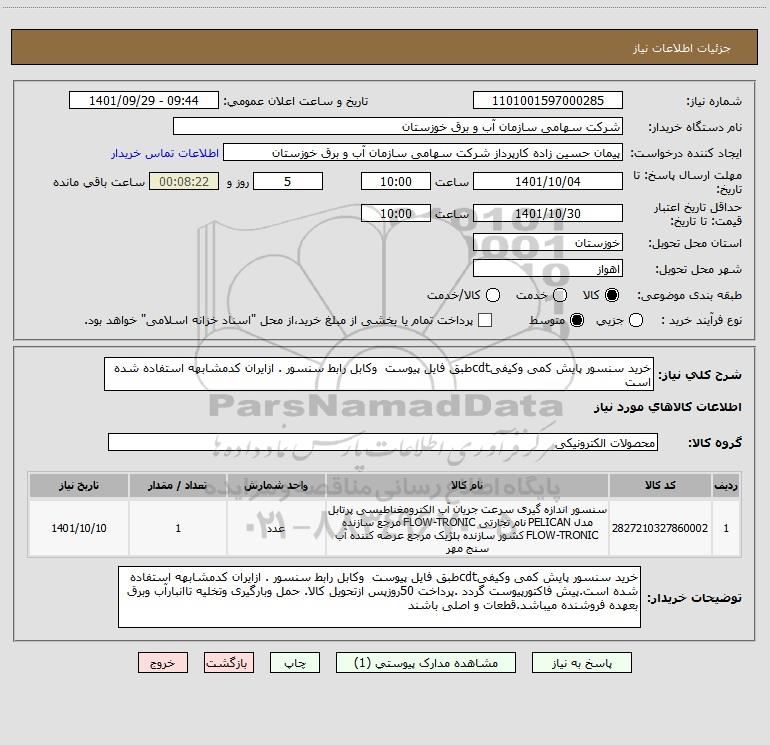Click the توضیحات خریدار text area
This screenshot has width=770, height=745.
point(379,597)
